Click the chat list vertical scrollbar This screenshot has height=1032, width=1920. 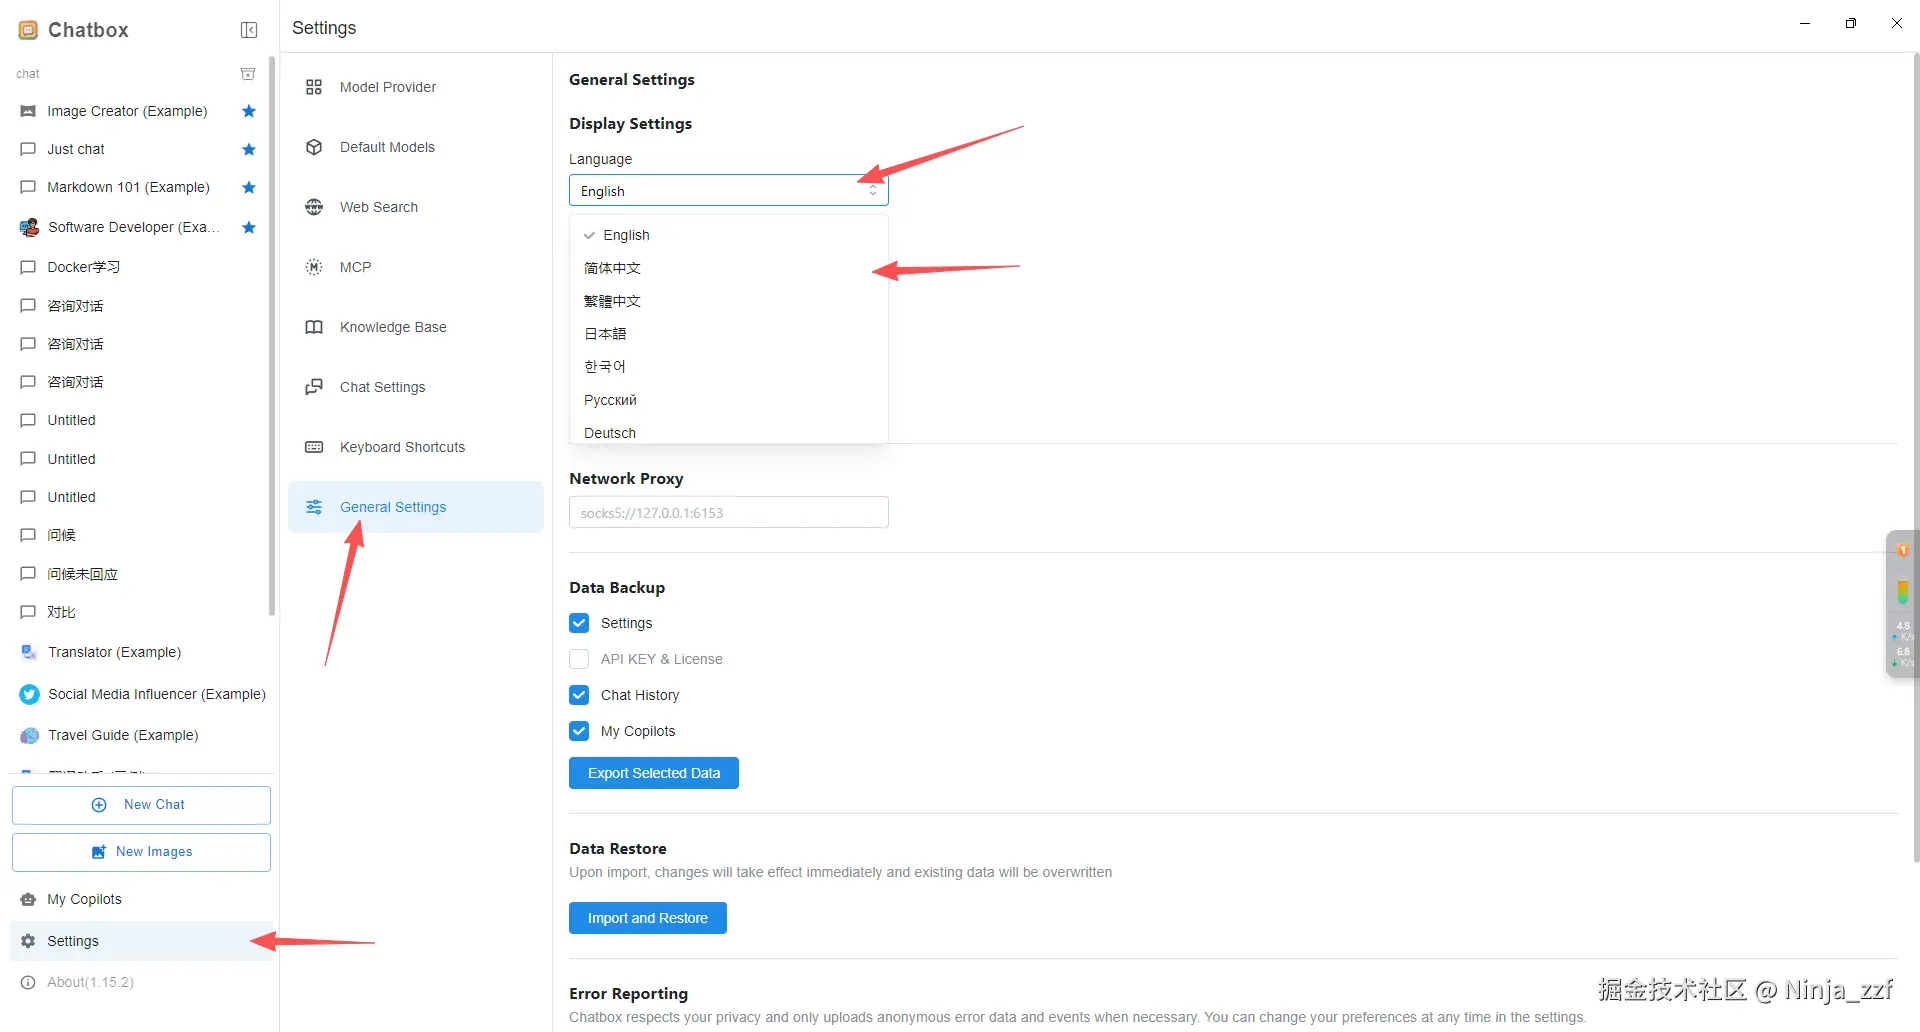tap(272, 400)
